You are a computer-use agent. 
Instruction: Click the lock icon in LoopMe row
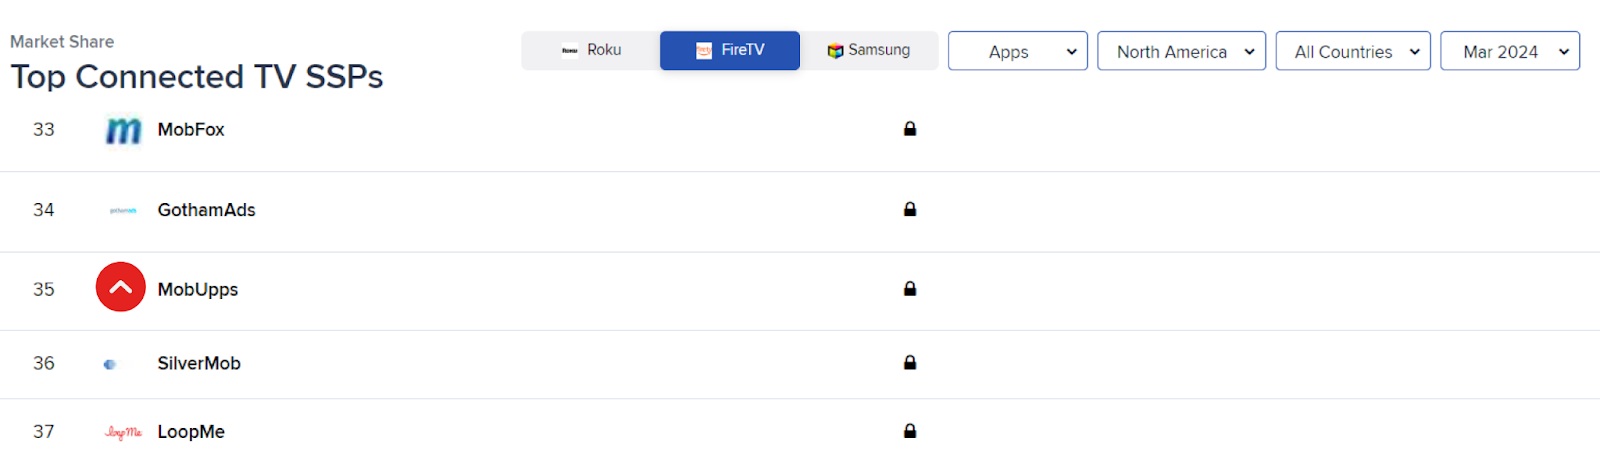910,431
